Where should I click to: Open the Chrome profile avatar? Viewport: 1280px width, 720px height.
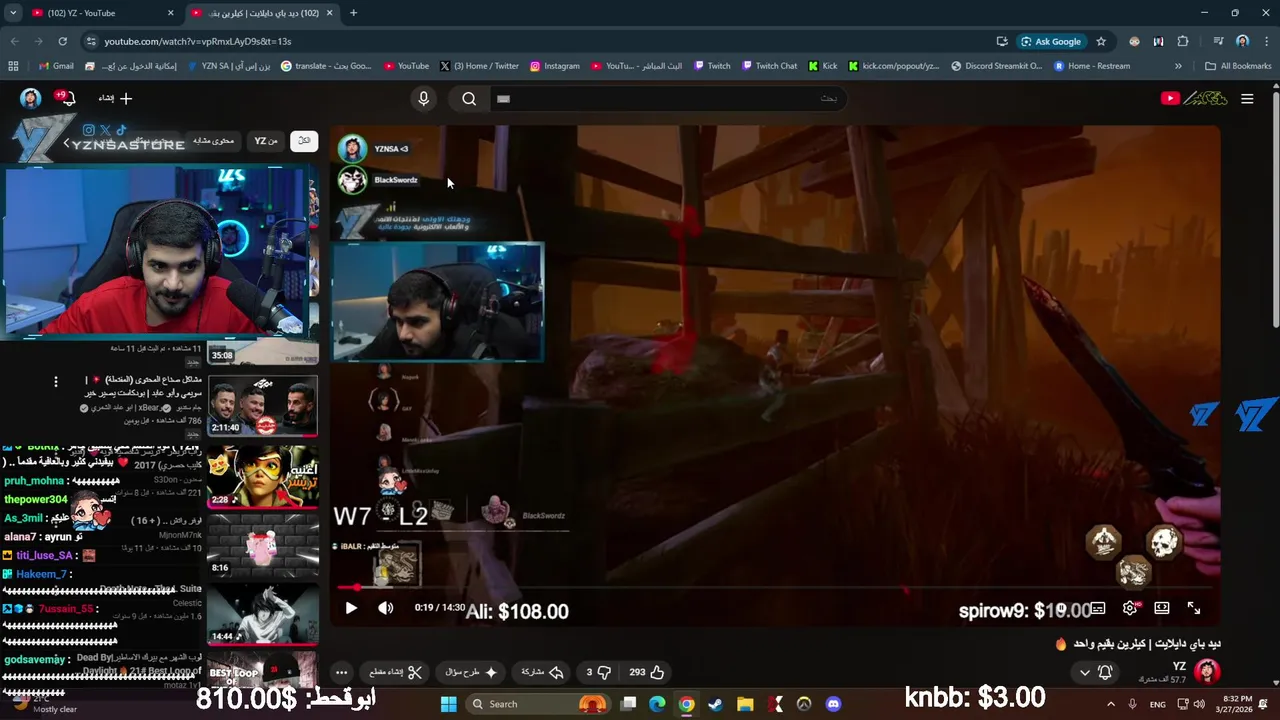[1242, 41]
